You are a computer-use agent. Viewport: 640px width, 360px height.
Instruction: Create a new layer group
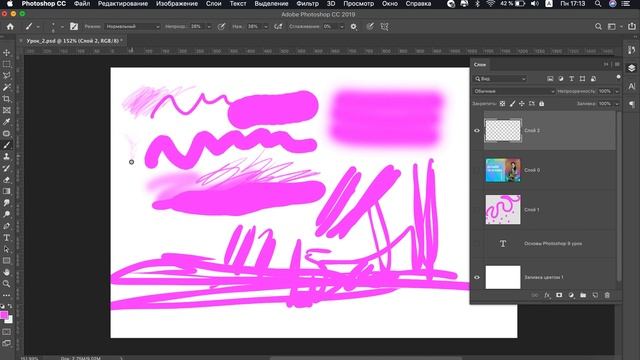[583, 295]
